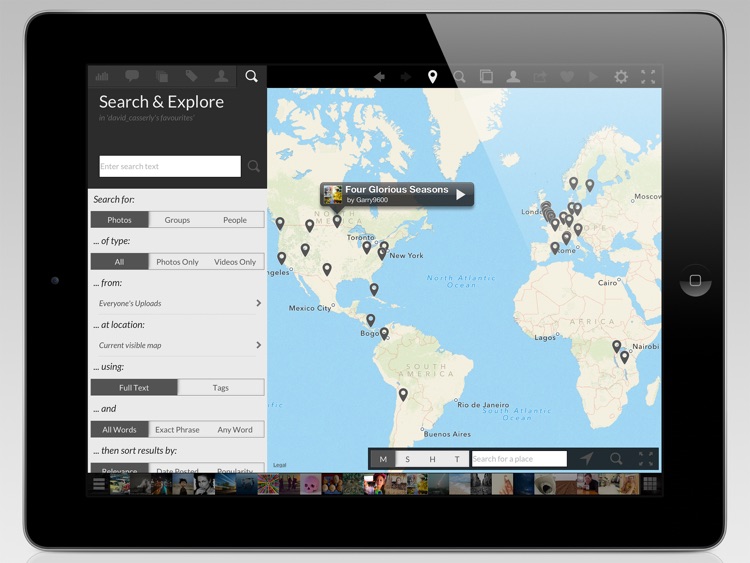
Task: Select All Words matching
Action: pos(120,430)
